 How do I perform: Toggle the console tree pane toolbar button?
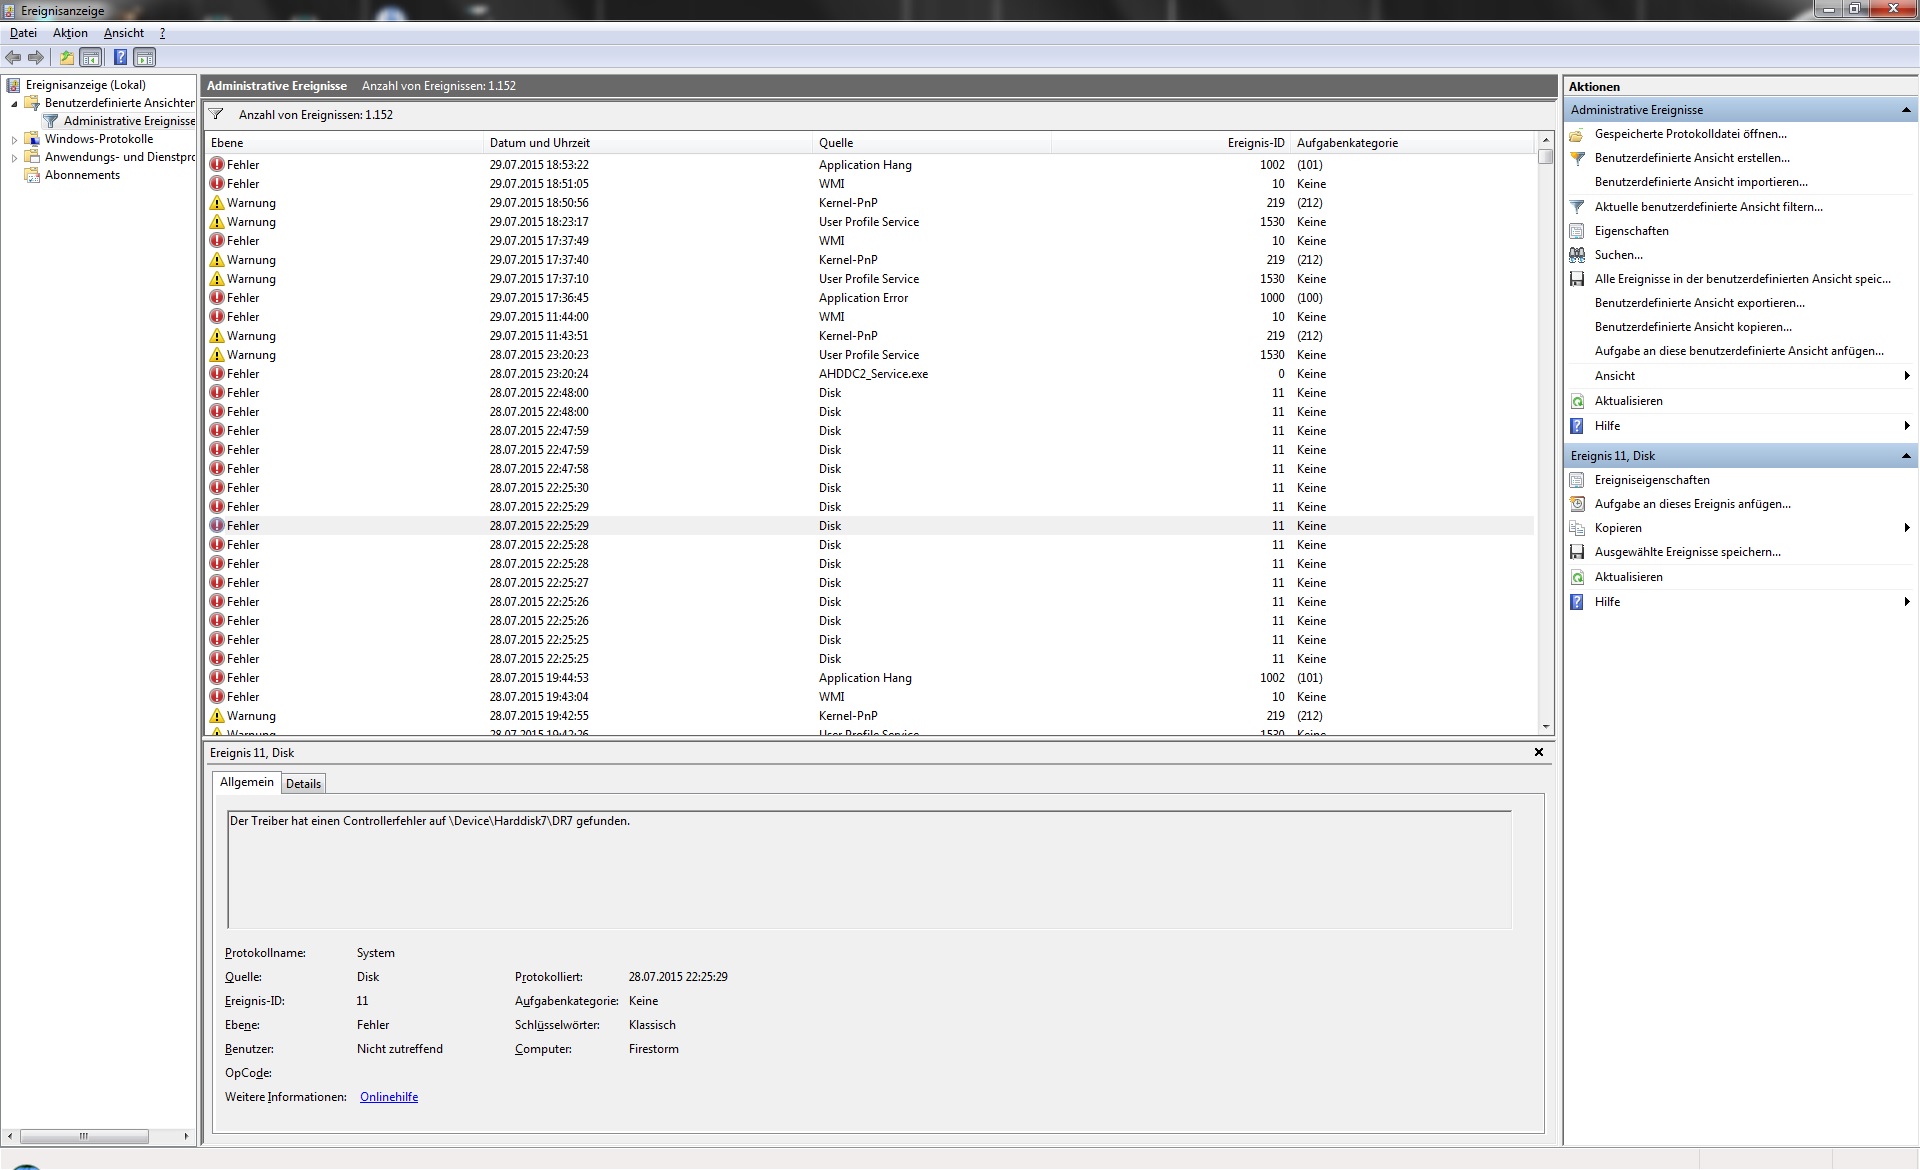click(91, 57)
